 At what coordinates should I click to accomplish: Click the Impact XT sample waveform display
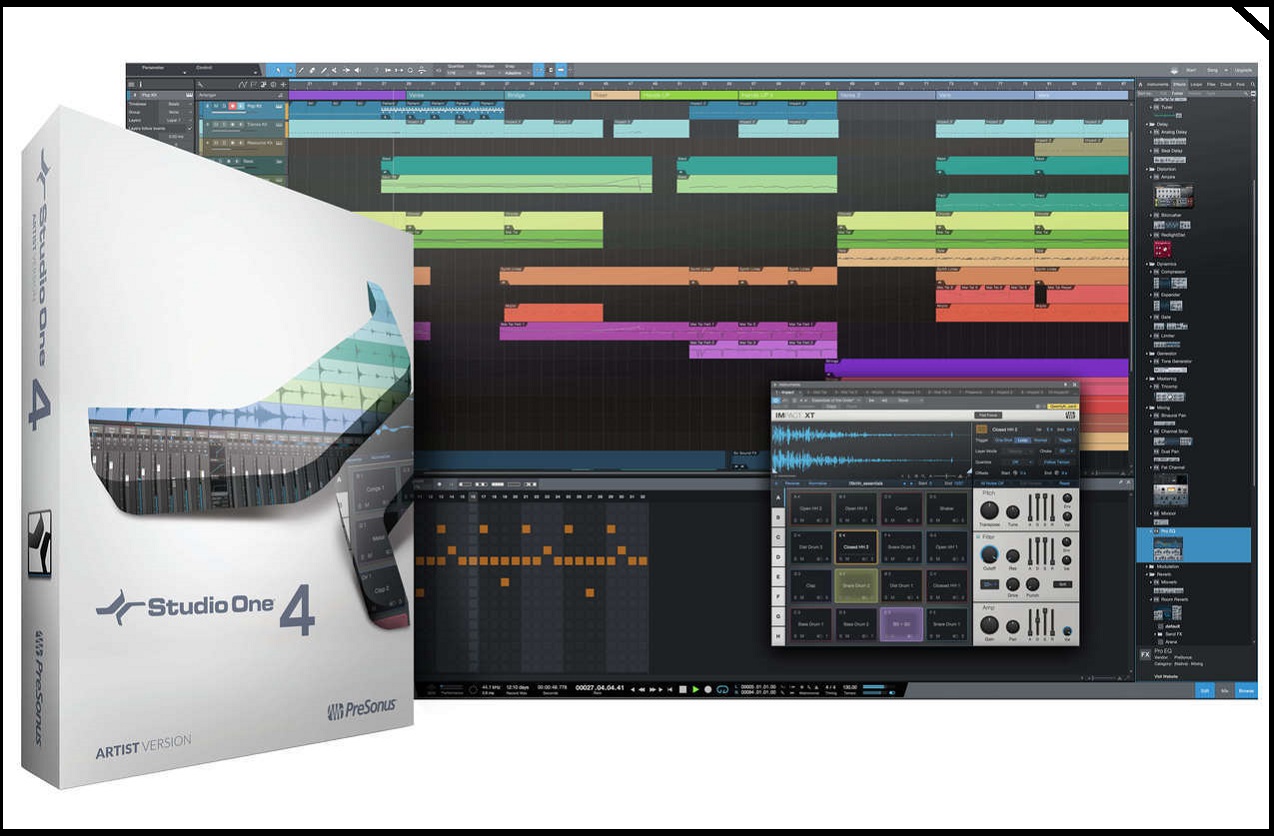pyautogui.click(x=871, y=447)
